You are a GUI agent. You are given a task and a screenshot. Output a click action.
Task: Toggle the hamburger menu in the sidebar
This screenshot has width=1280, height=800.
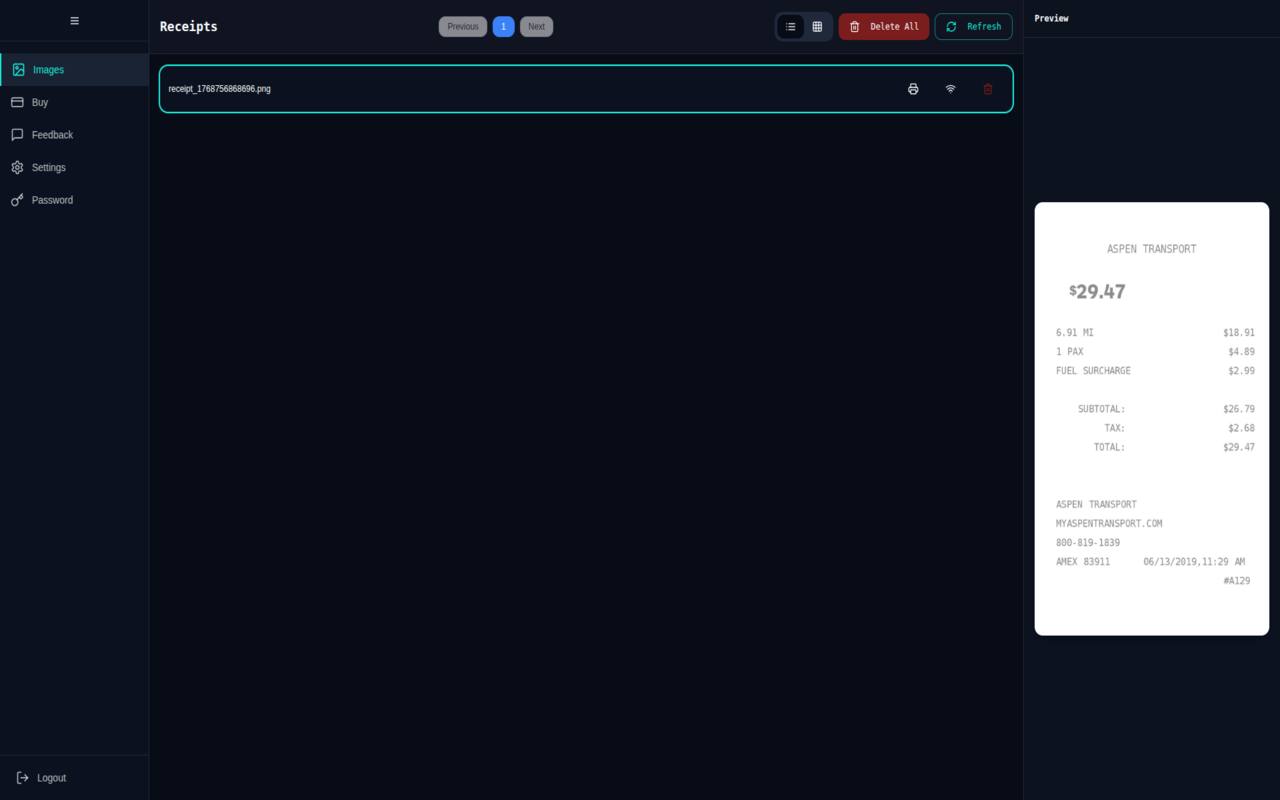coord(74,20)
